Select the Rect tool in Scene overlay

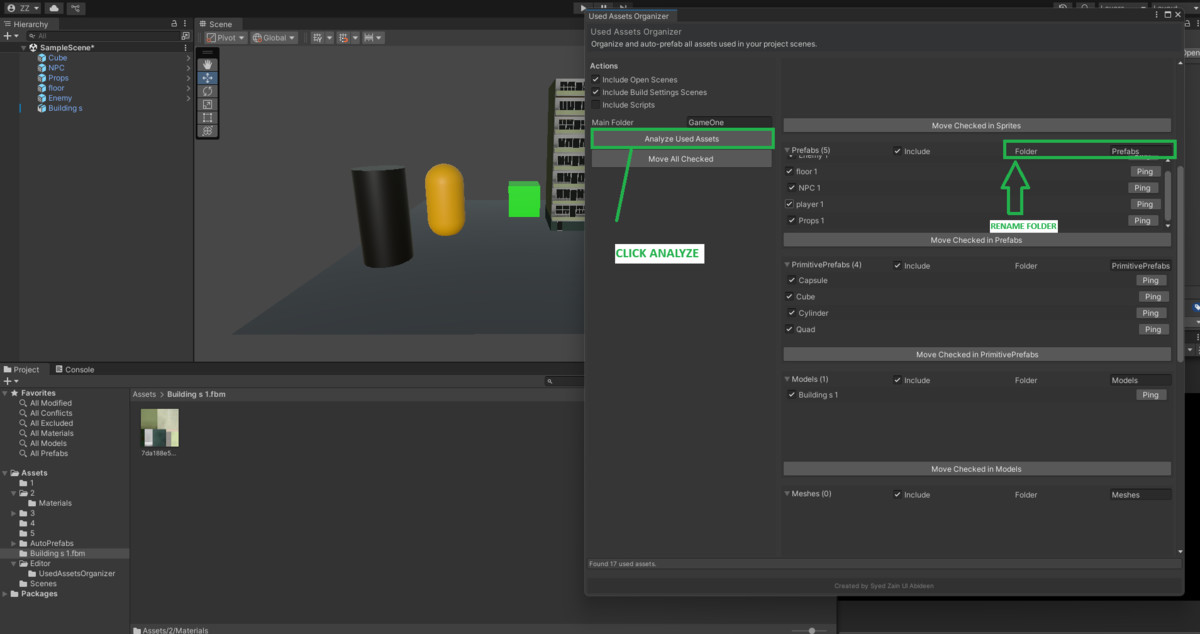tap(208, 117)
